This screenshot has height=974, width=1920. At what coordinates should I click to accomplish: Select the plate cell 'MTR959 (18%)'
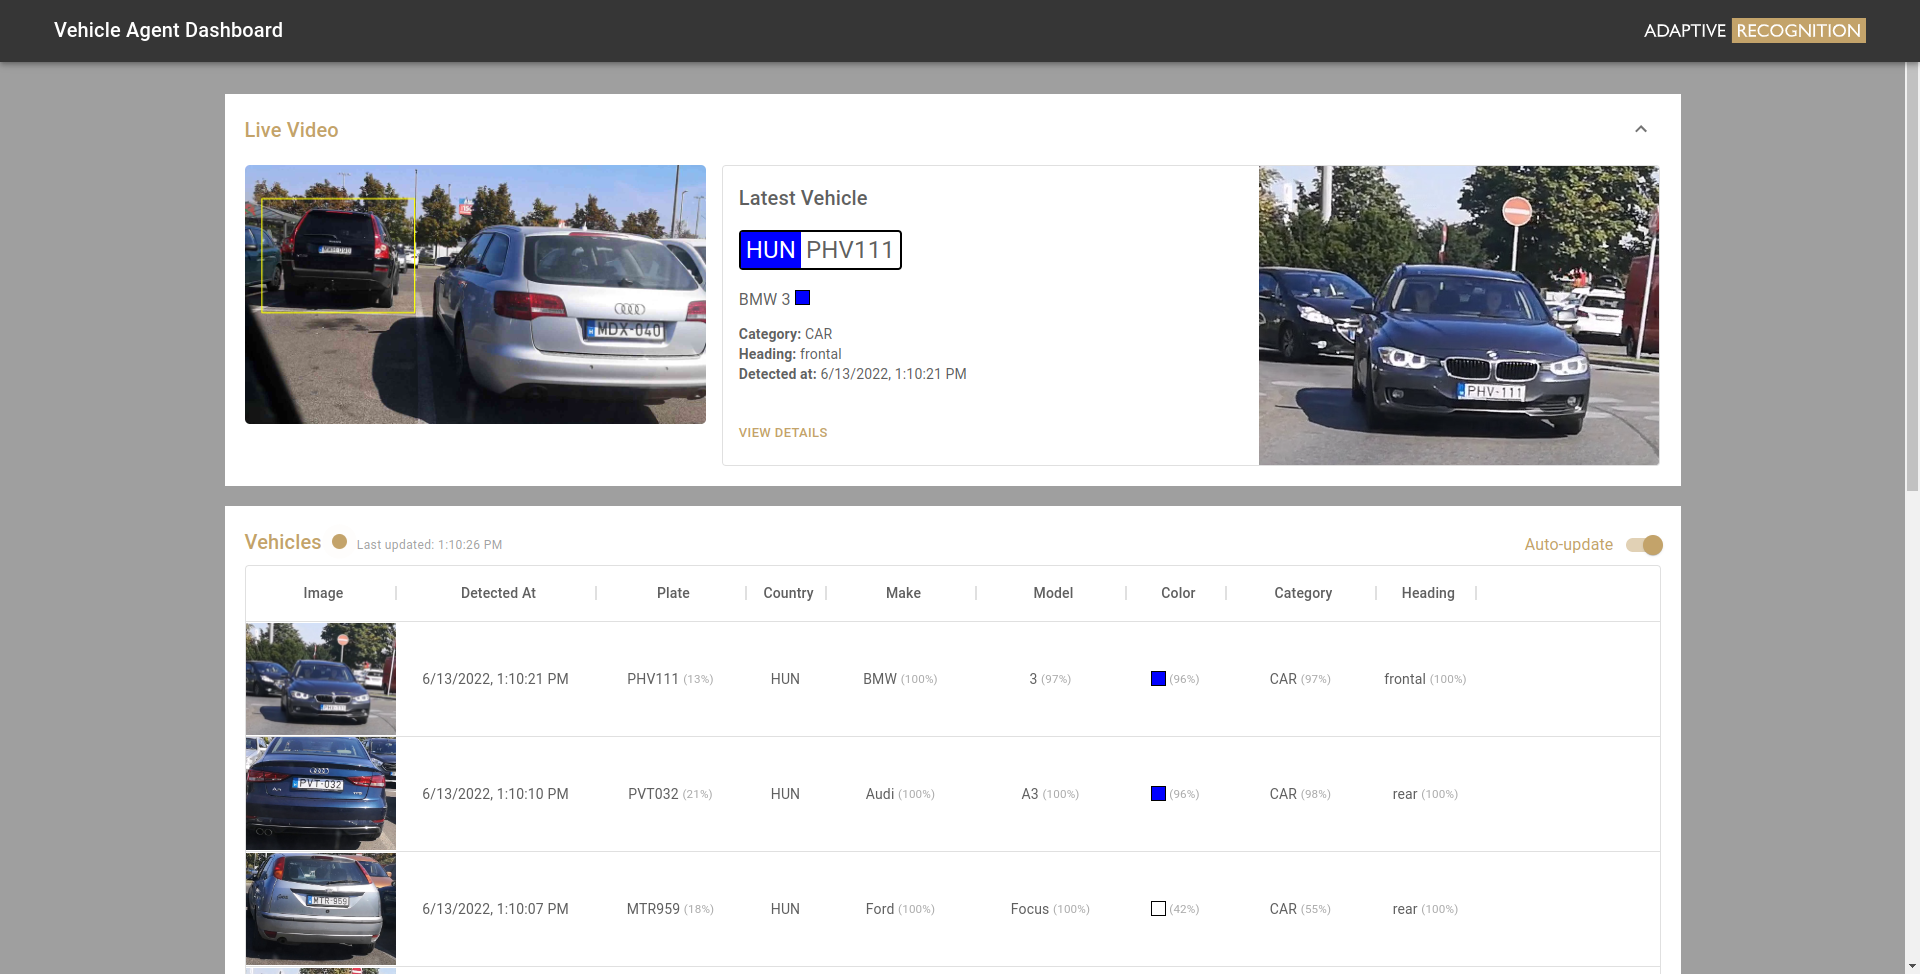(670, 909)
